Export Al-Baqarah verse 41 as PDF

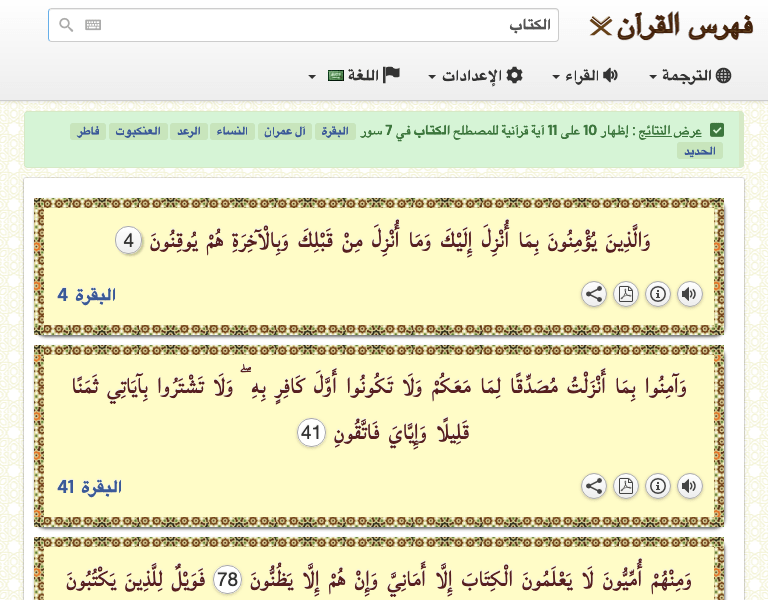point(626,486)
